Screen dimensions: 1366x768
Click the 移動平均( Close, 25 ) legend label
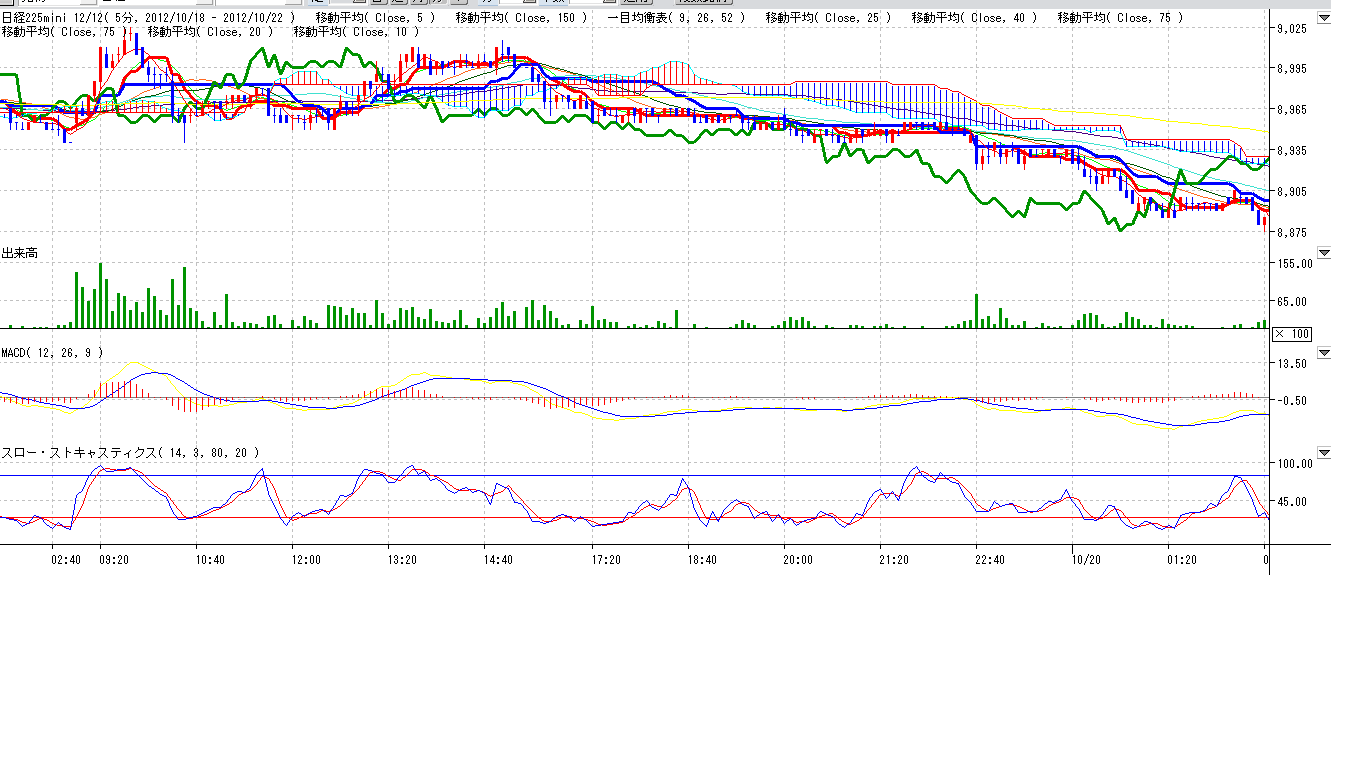828,18
